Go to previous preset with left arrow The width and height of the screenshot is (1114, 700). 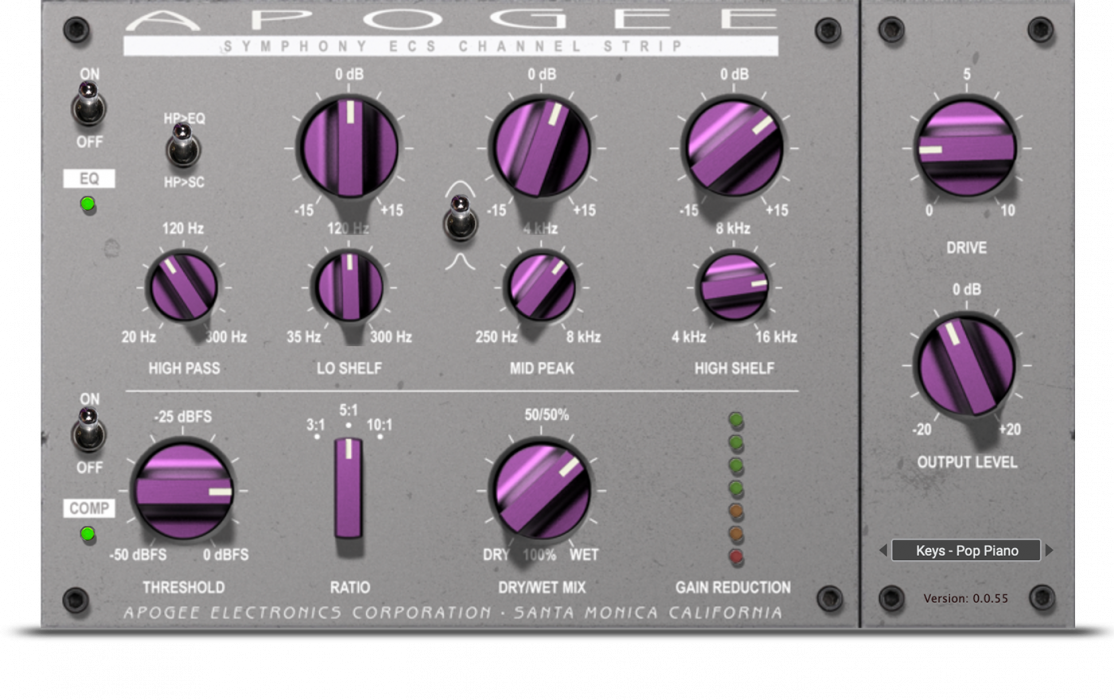(883, 551)
